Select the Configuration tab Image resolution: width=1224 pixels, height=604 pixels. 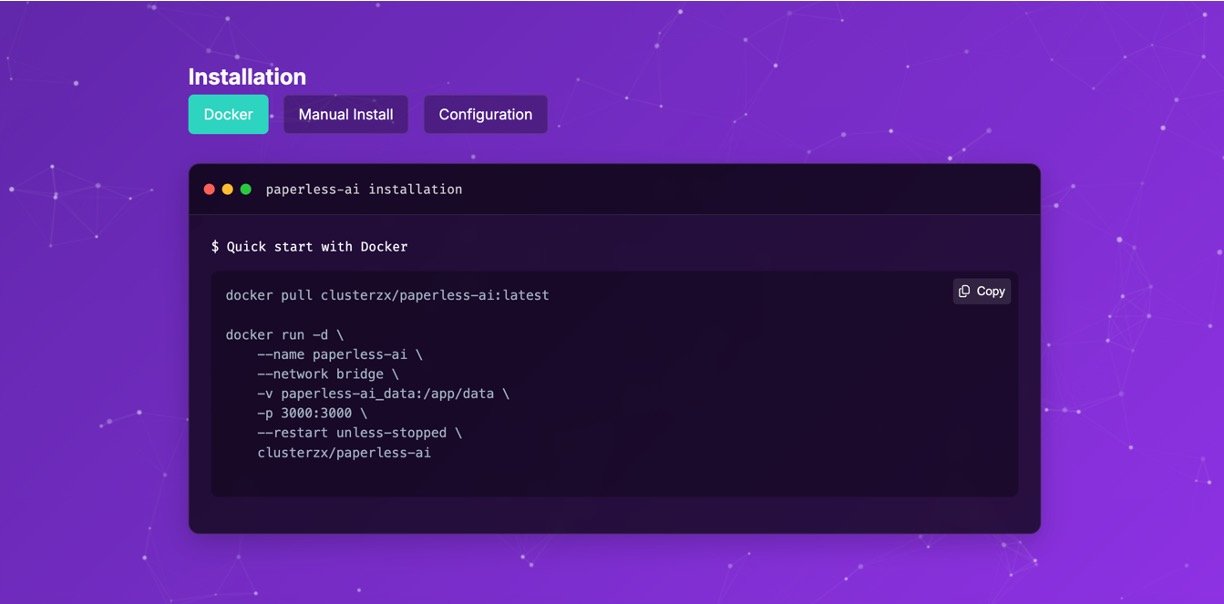pyautogui.click(x=485, y=114)
